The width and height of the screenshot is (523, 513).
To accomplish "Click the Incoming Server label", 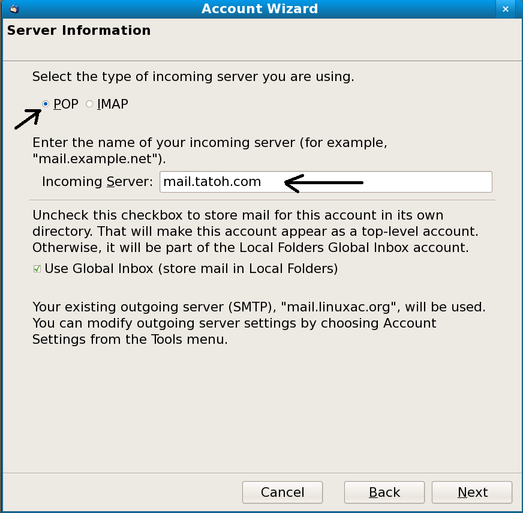I will tap(97, 182).
